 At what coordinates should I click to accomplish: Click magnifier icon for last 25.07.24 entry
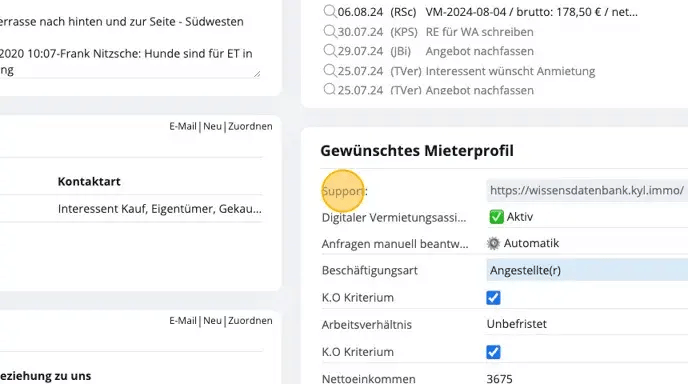tap(330, 89)
